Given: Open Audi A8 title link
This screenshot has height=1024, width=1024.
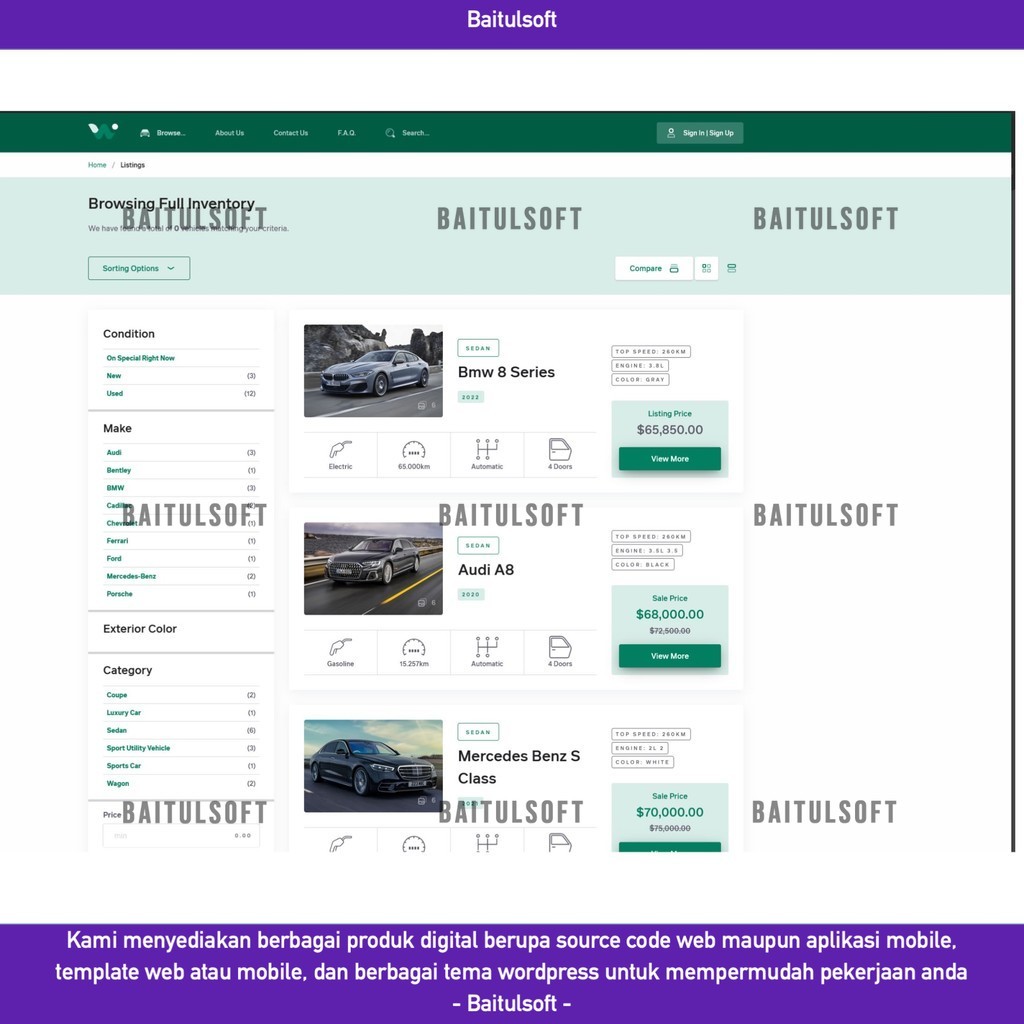Looking at the screenshot, I should click(x=486, y=569).
